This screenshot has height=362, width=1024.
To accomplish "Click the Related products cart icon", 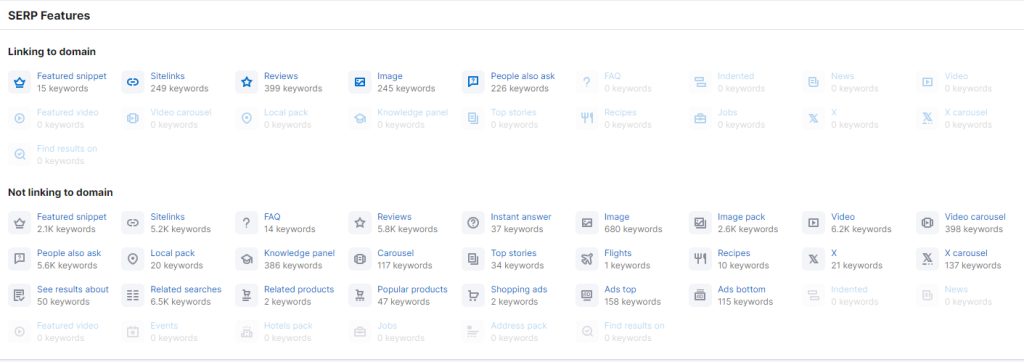I will click(247, 295).
